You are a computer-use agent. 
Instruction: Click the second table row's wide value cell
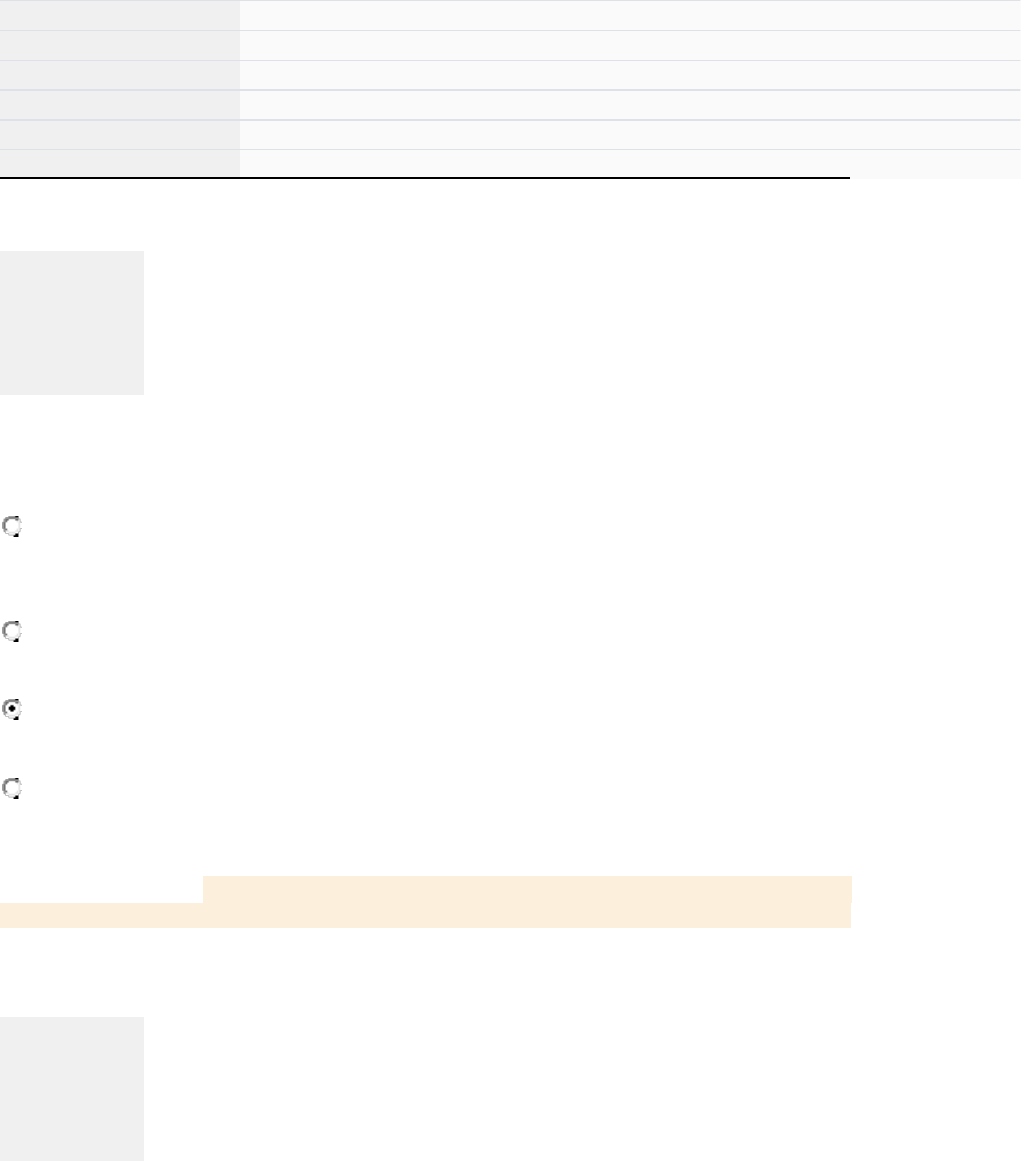(x=630, y=45)
